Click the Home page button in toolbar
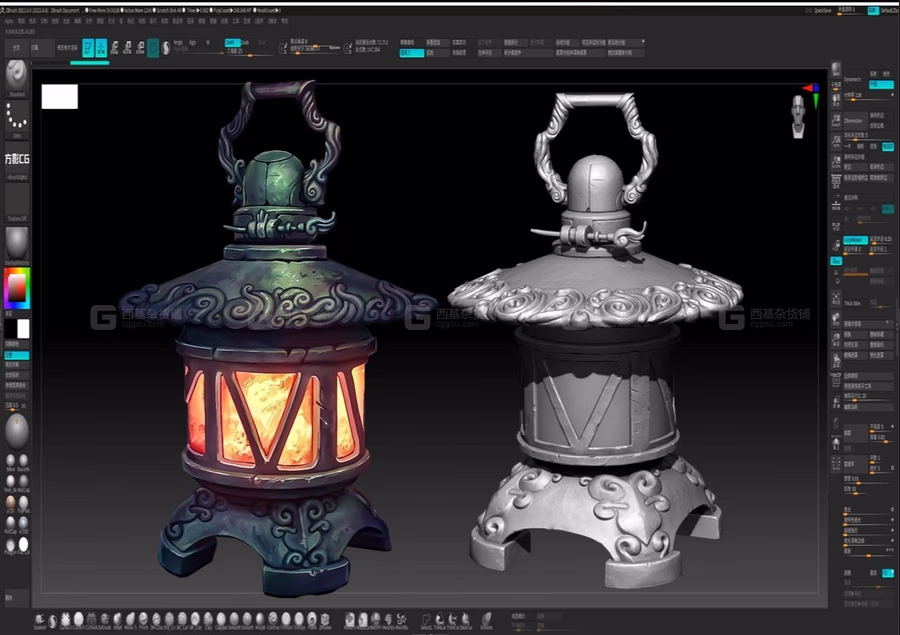900x635 pixels. pyautogui.click(x=16, y=48)
